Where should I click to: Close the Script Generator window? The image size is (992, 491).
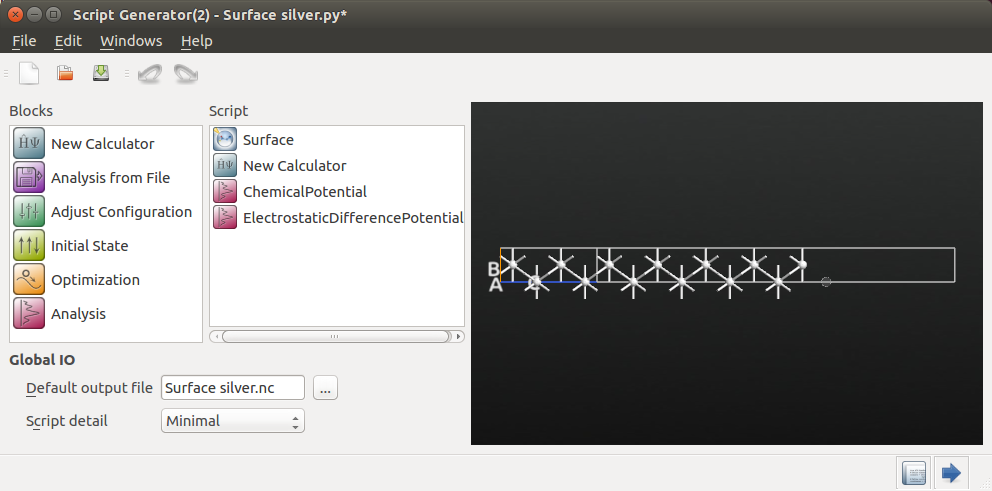click(15, 14)
